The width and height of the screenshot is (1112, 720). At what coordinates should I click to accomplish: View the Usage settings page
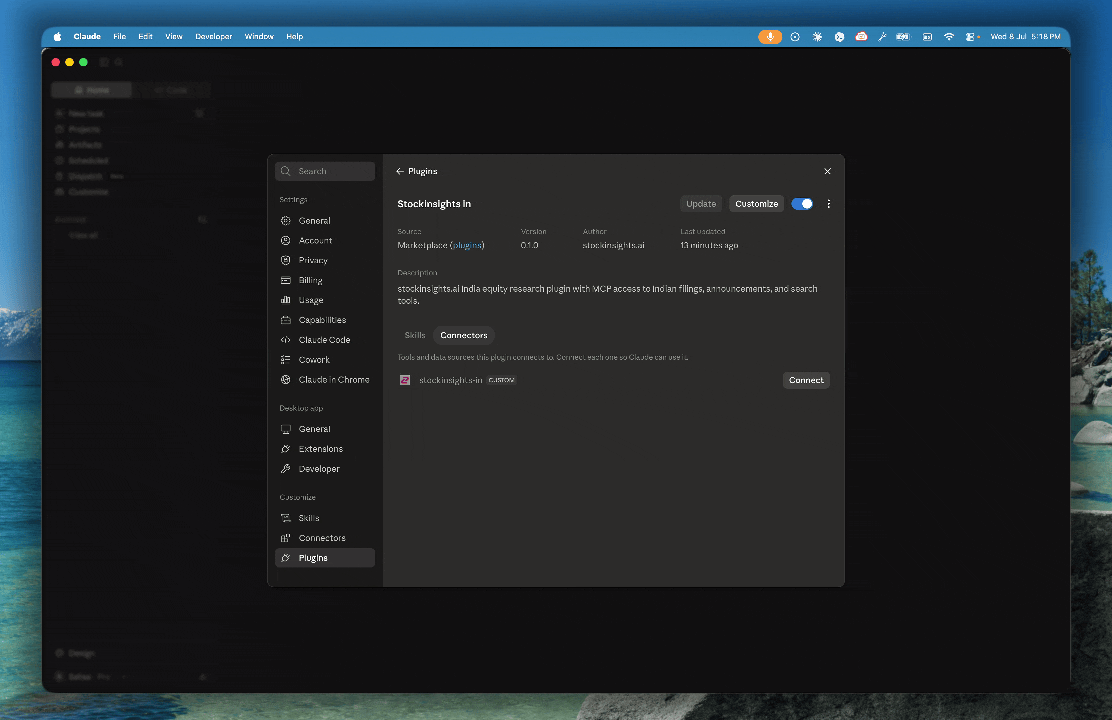pos(324,300)
